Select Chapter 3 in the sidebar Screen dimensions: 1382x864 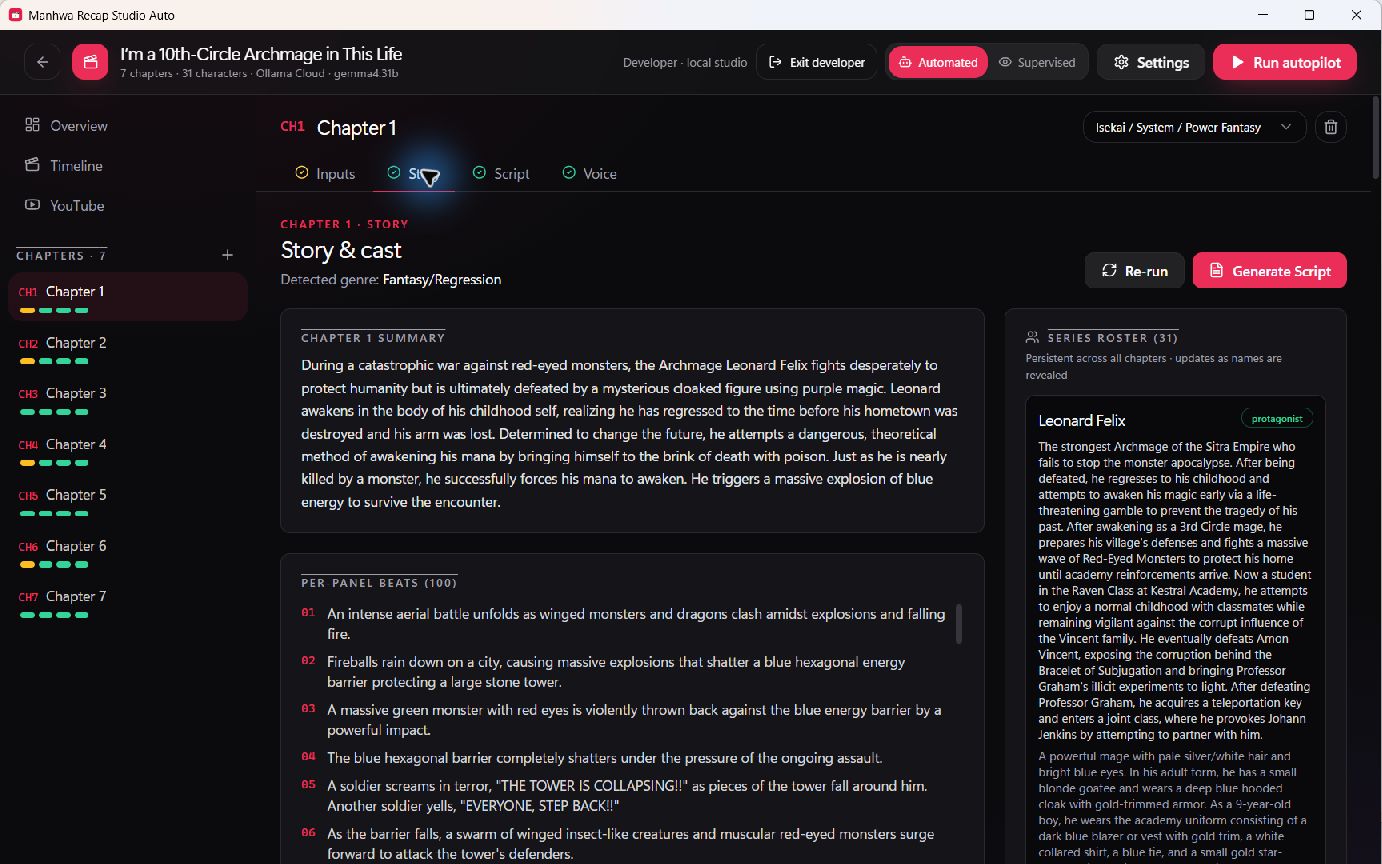[128, 399]
